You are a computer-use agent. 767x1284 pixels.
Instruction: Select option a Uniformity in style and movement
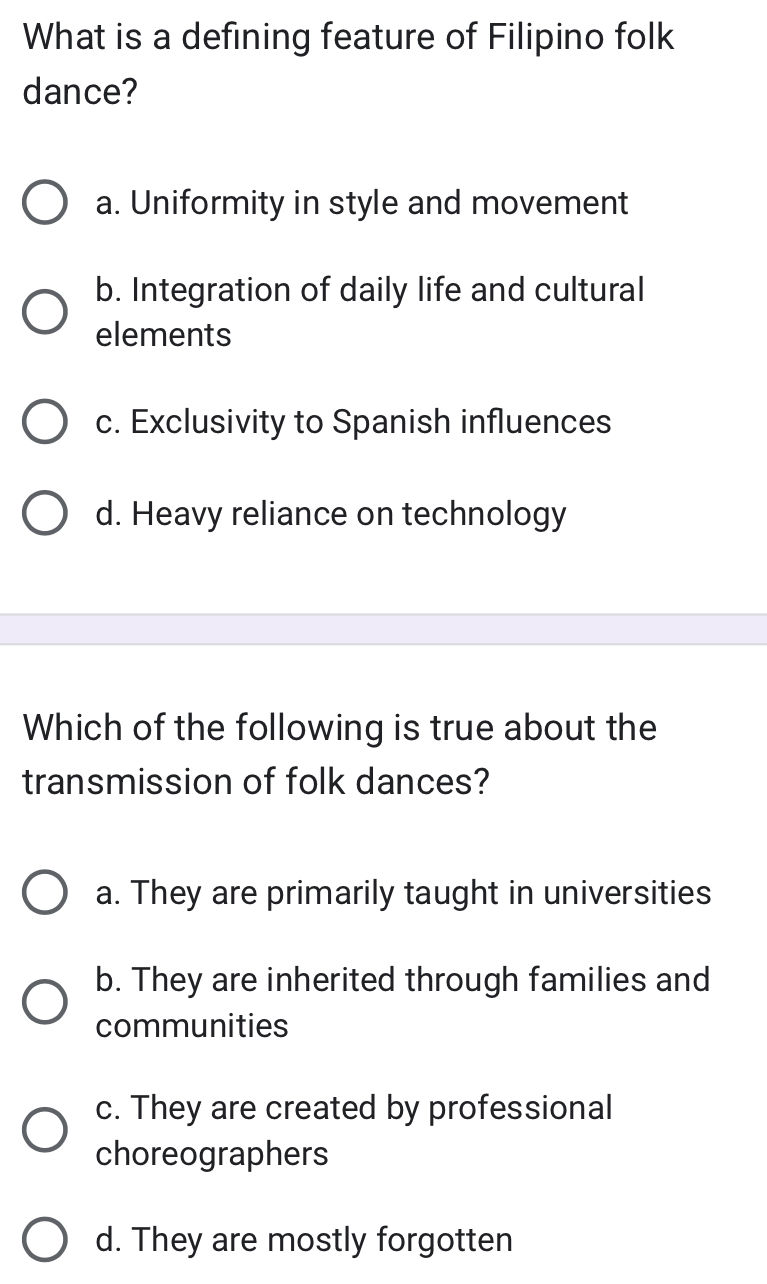[x=44, y=203]
